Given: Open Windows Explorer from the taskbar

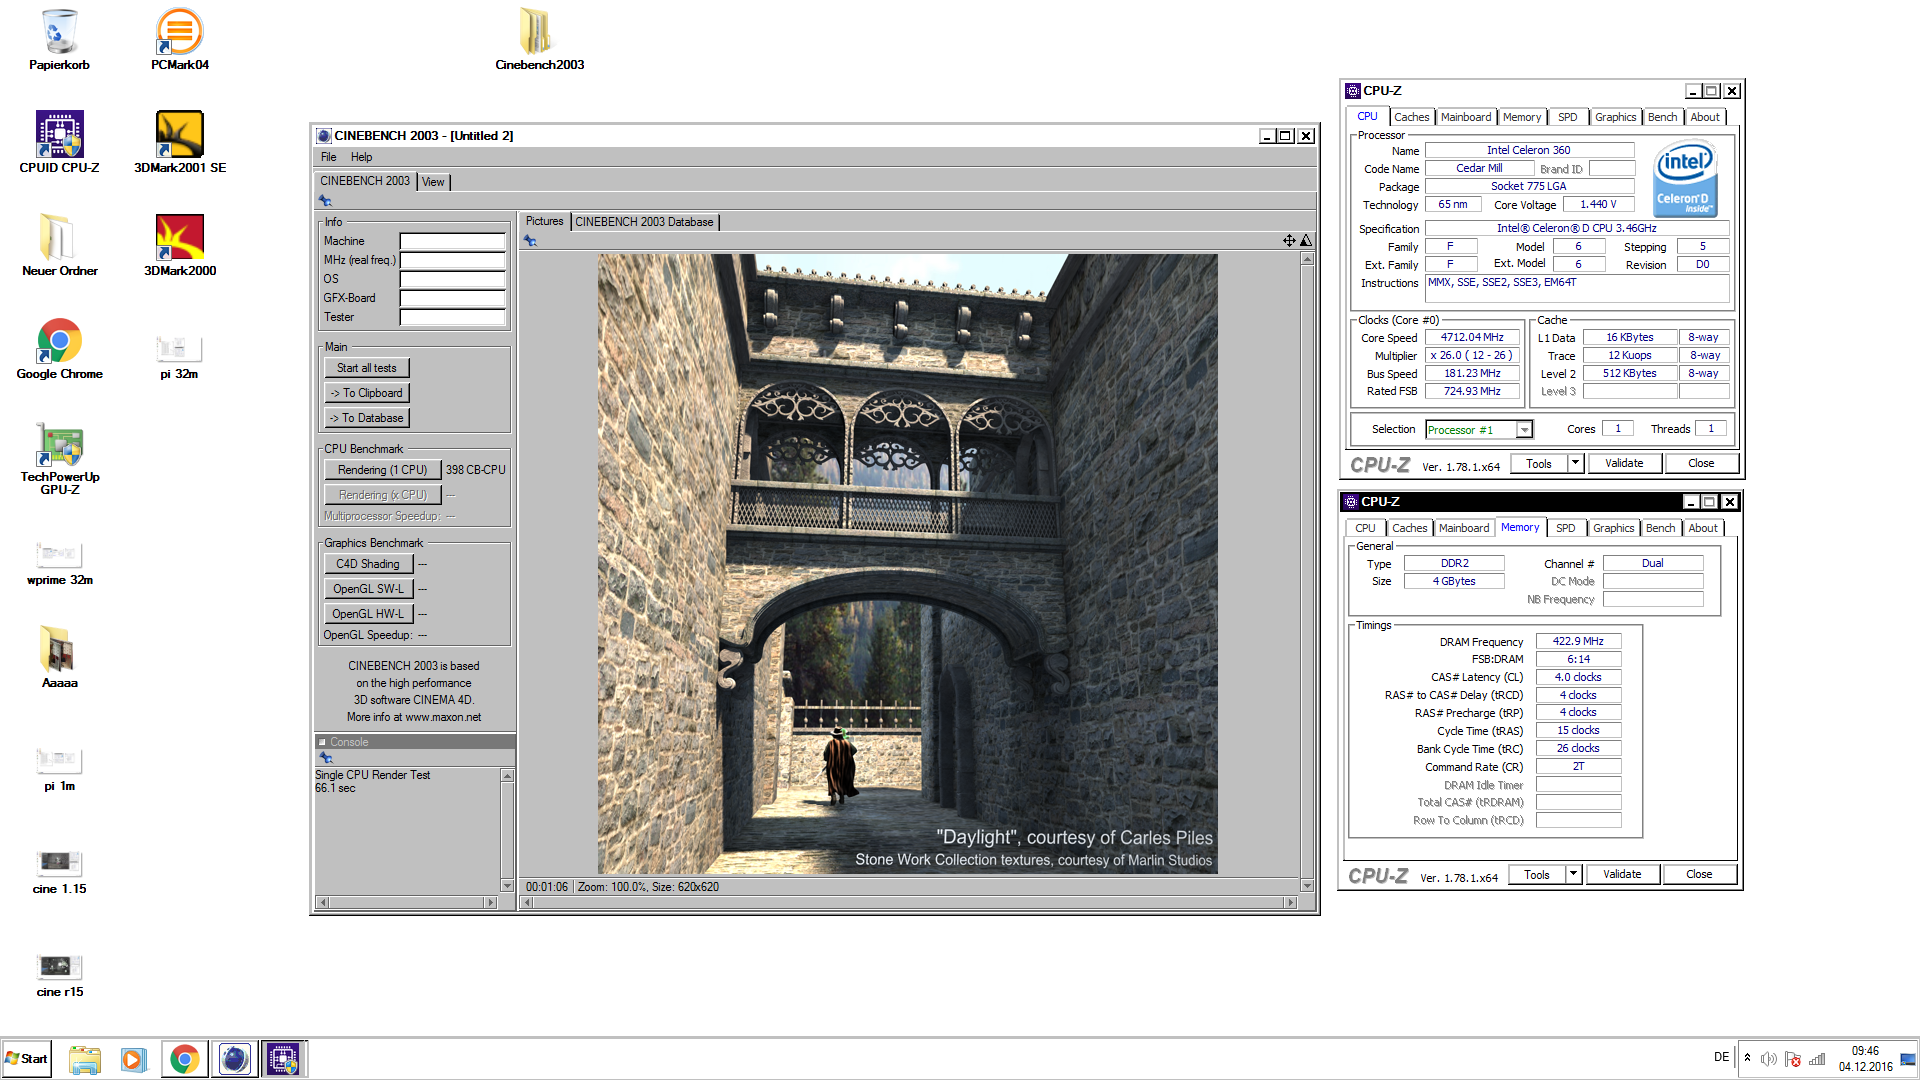Looking at the screenshot, I should click(x=85, y=1059).
